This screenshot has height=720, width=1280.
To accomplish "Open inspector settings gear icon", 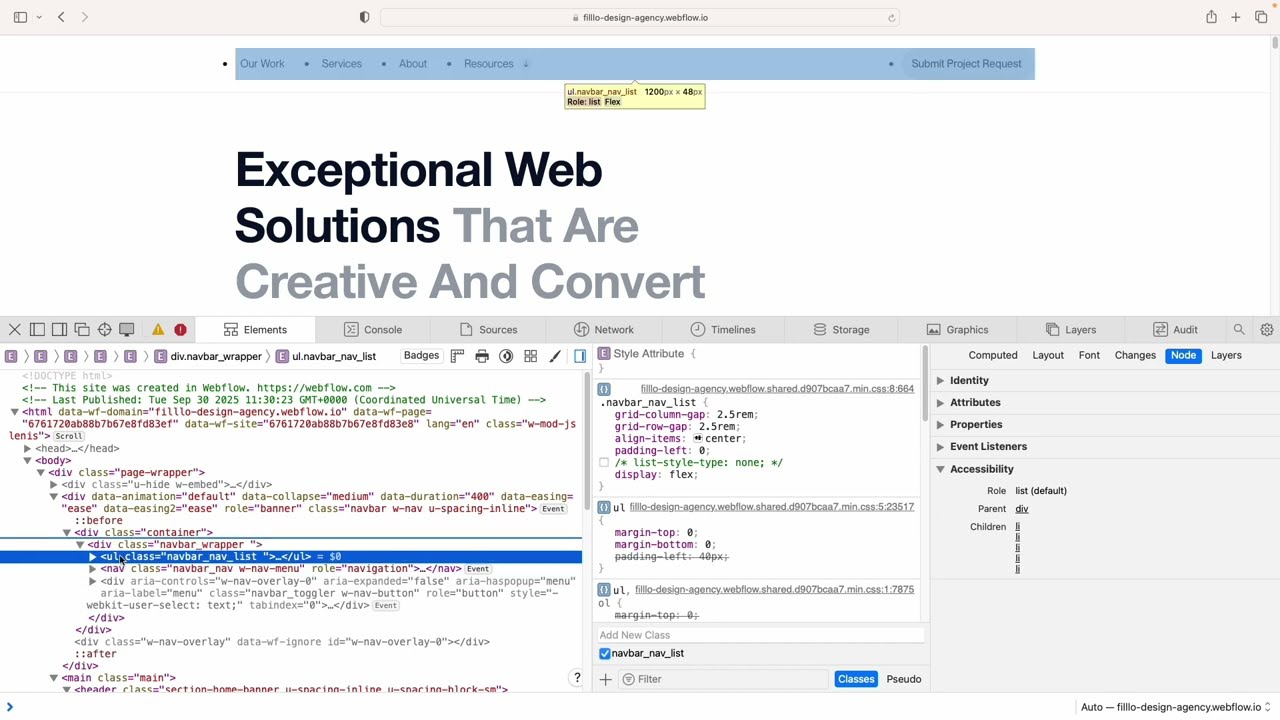I will [x=1267, y=329].
